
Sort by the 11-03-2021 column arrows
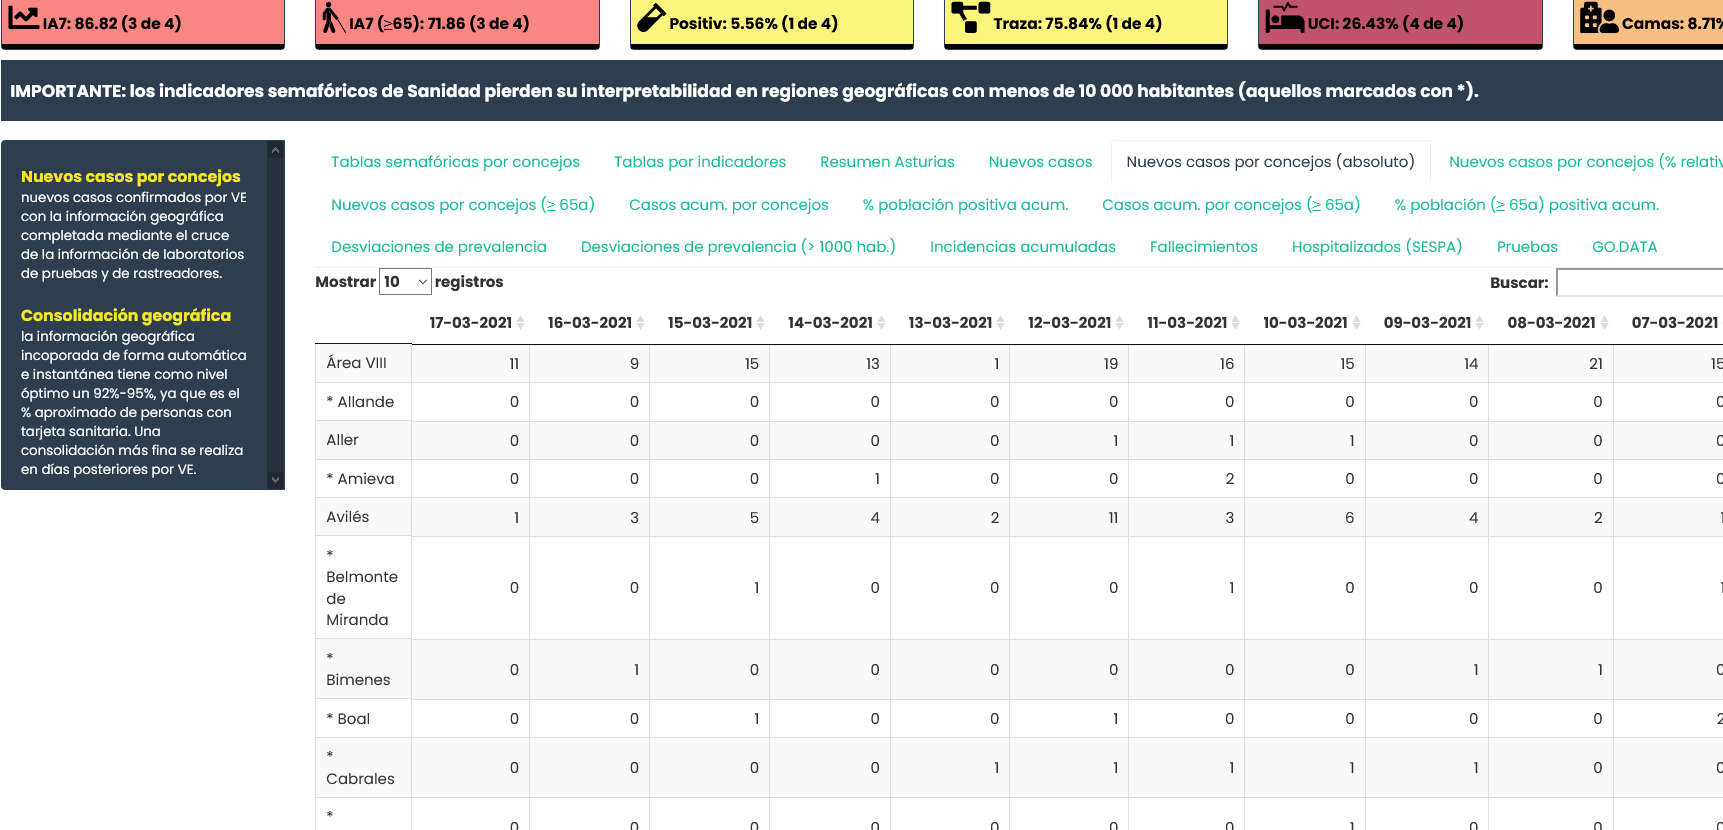coord(1235,323)
